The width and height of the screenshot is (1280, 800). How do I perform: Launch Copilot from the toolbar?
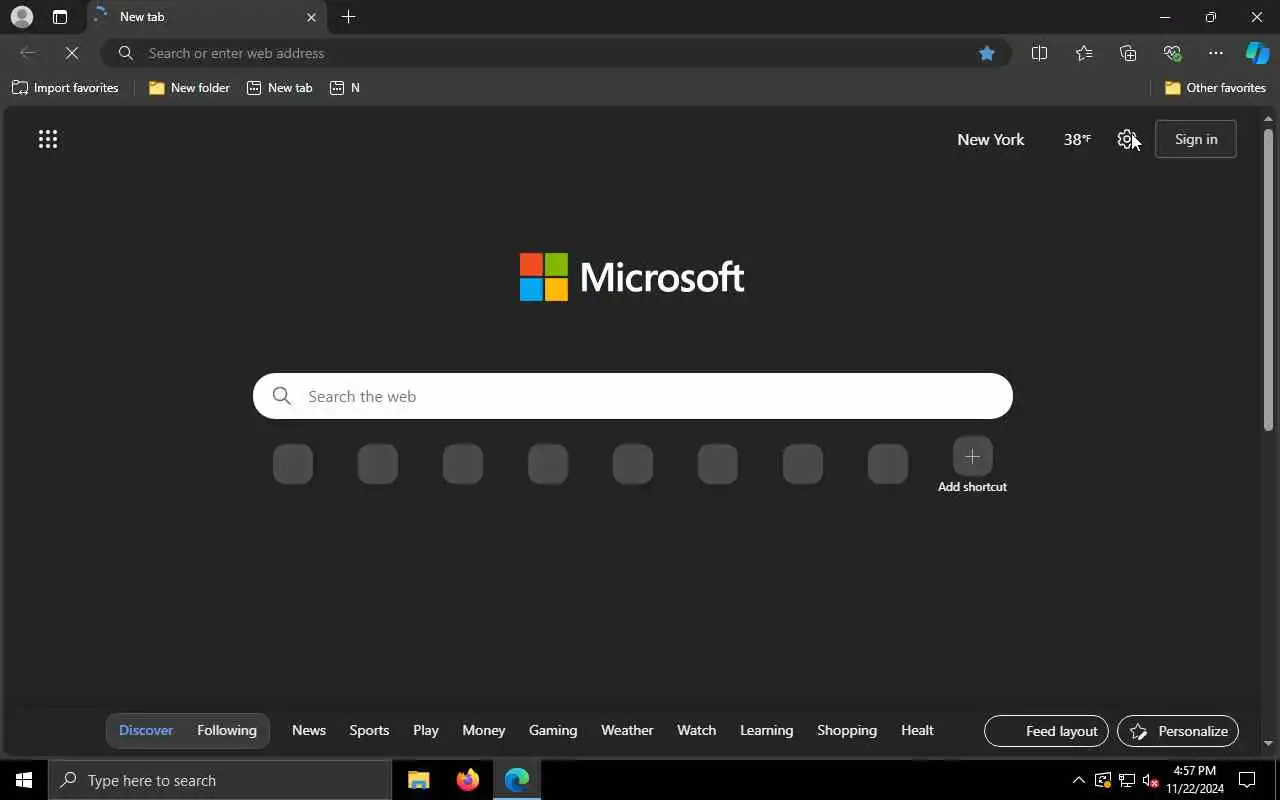coord(1257,53)
